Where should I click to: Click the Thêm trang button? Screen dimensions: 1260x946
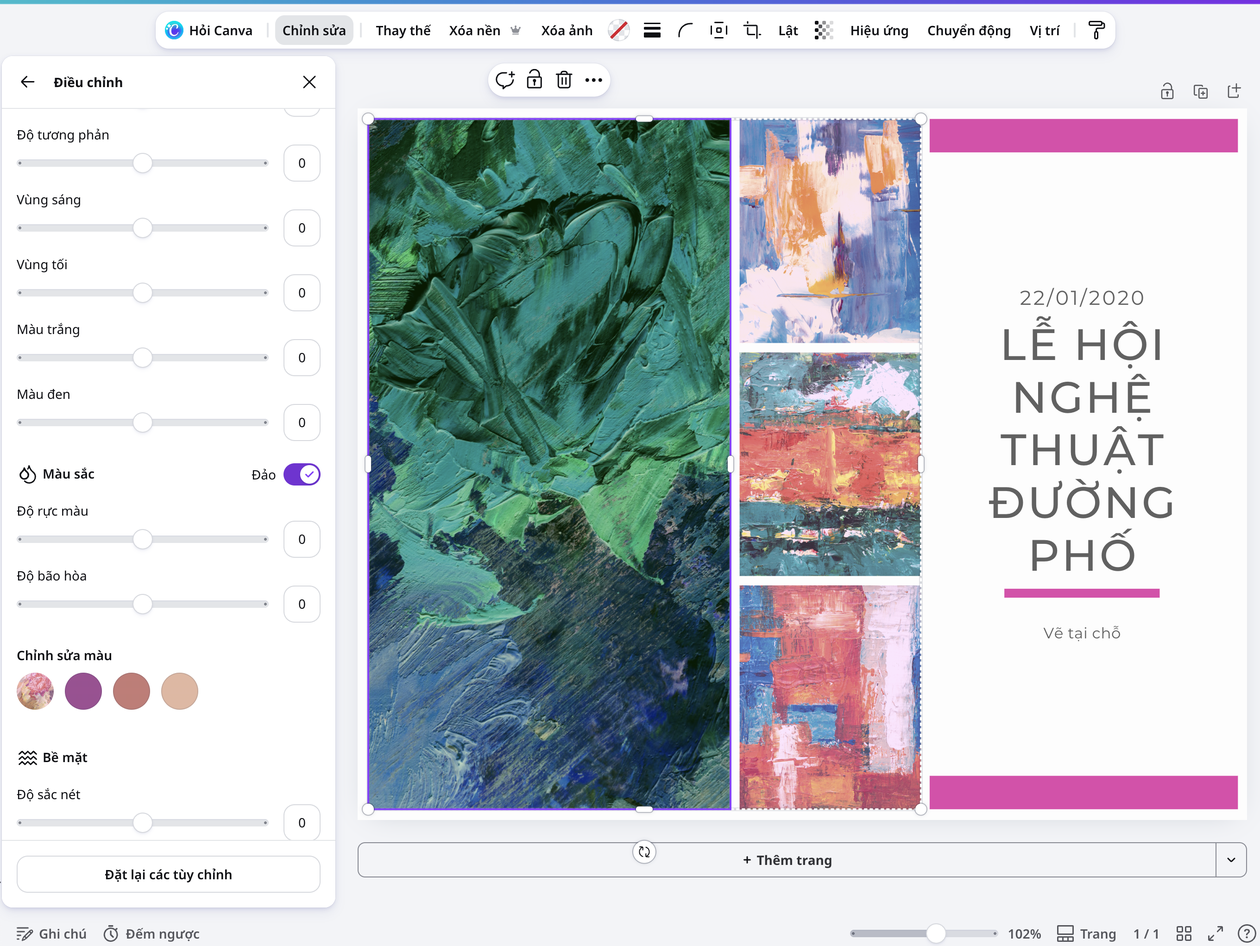(x=787, y=860)
